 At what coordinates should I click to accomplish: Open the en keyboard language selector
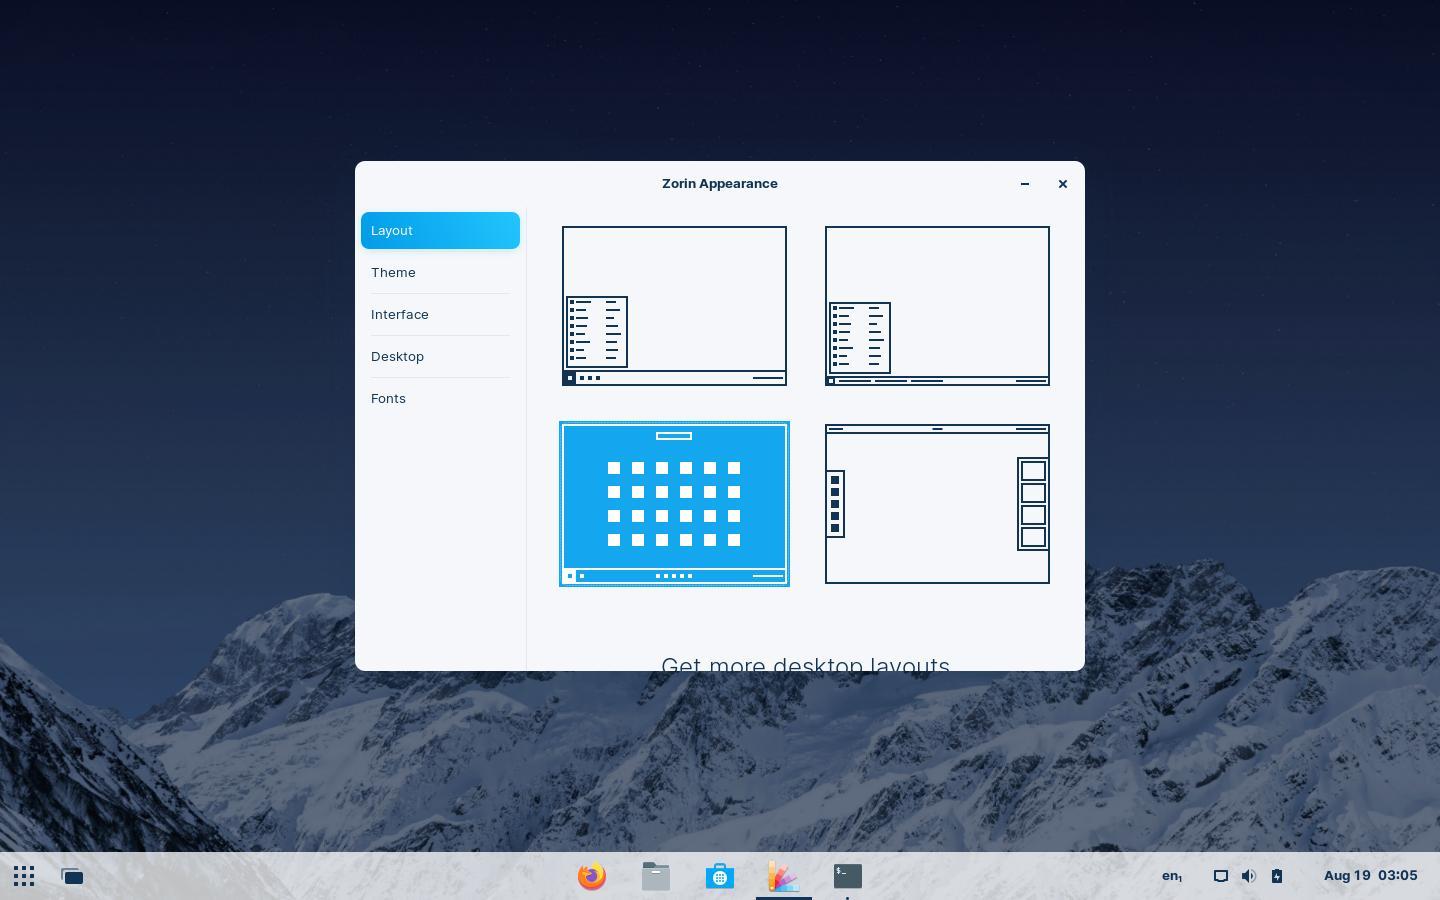pos(1171,876)
